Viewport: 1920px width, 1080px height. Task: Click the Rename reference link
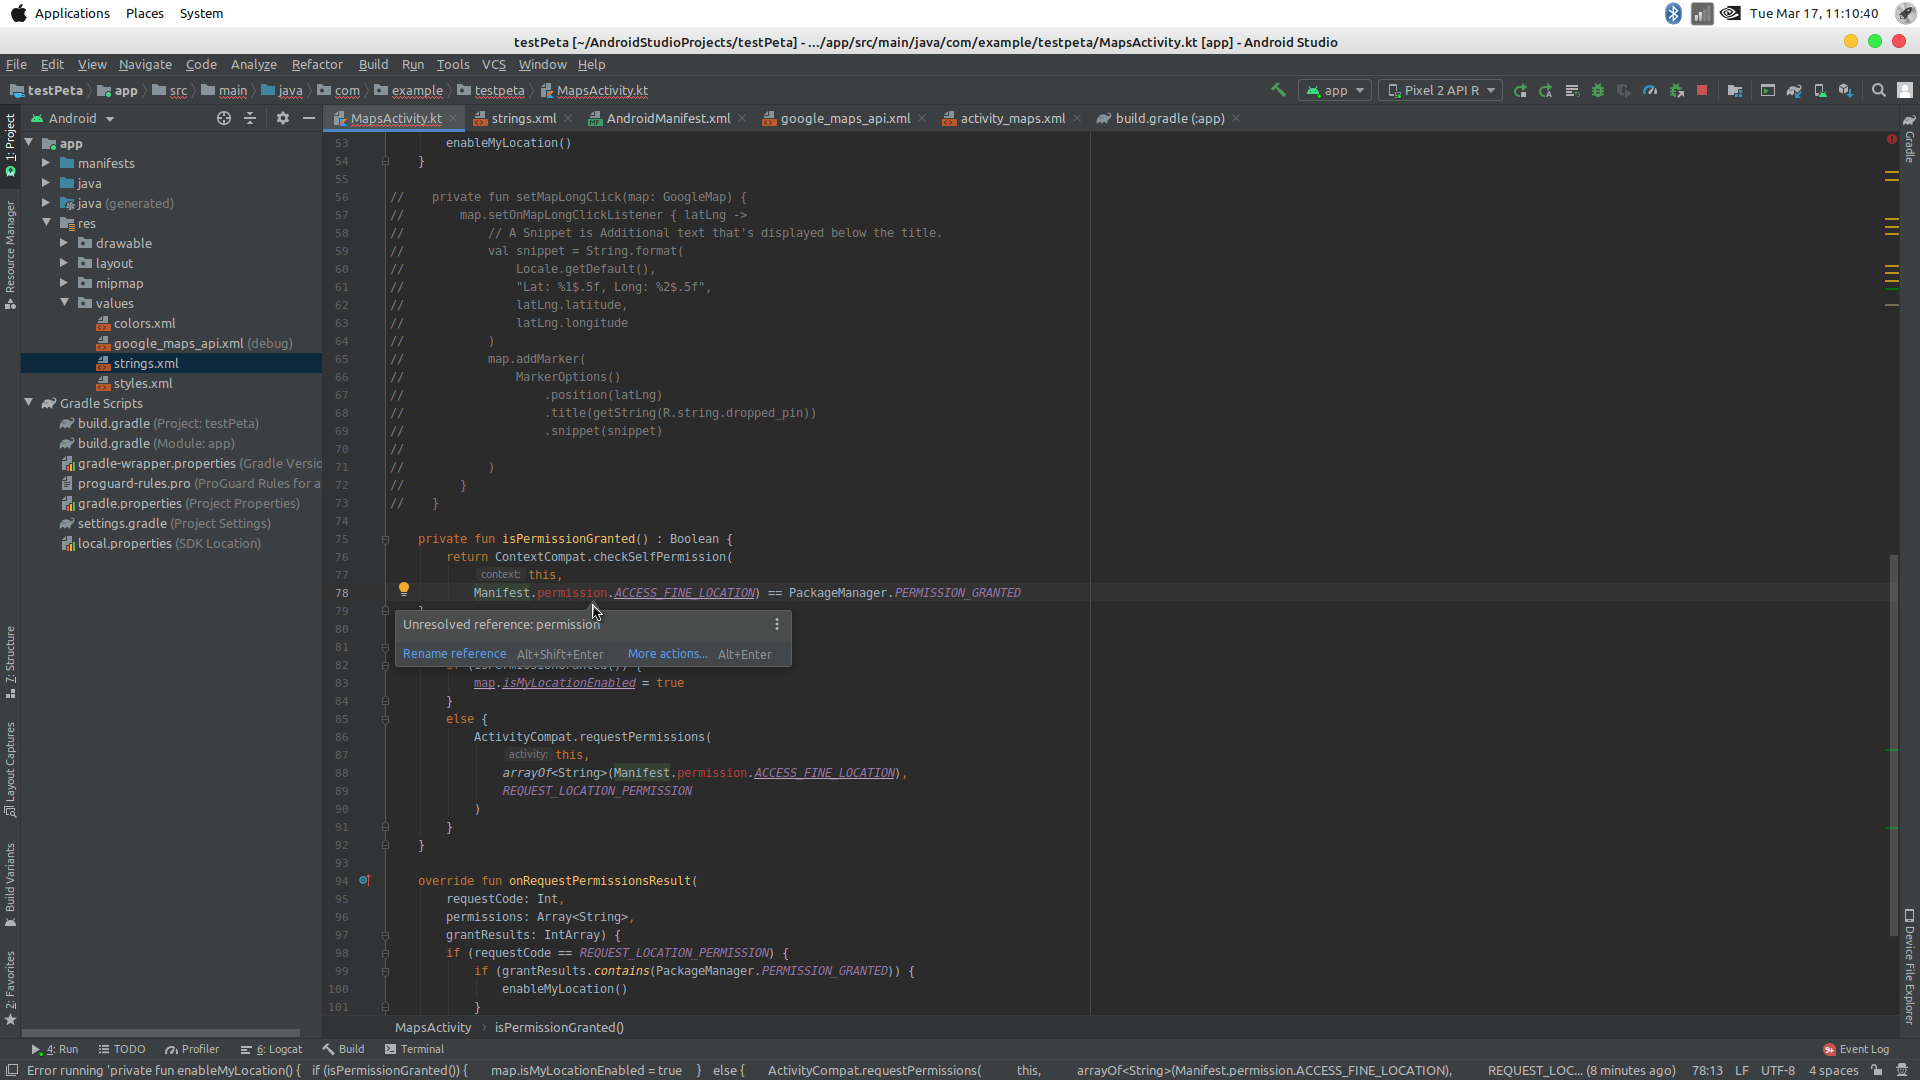tap(454, 654)
